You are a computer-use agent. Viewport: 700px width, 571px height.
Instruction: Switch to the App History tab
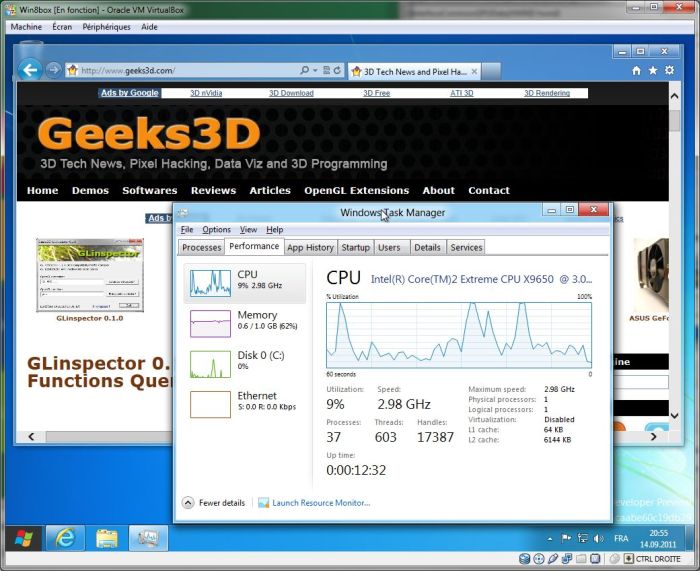[310, 247]
